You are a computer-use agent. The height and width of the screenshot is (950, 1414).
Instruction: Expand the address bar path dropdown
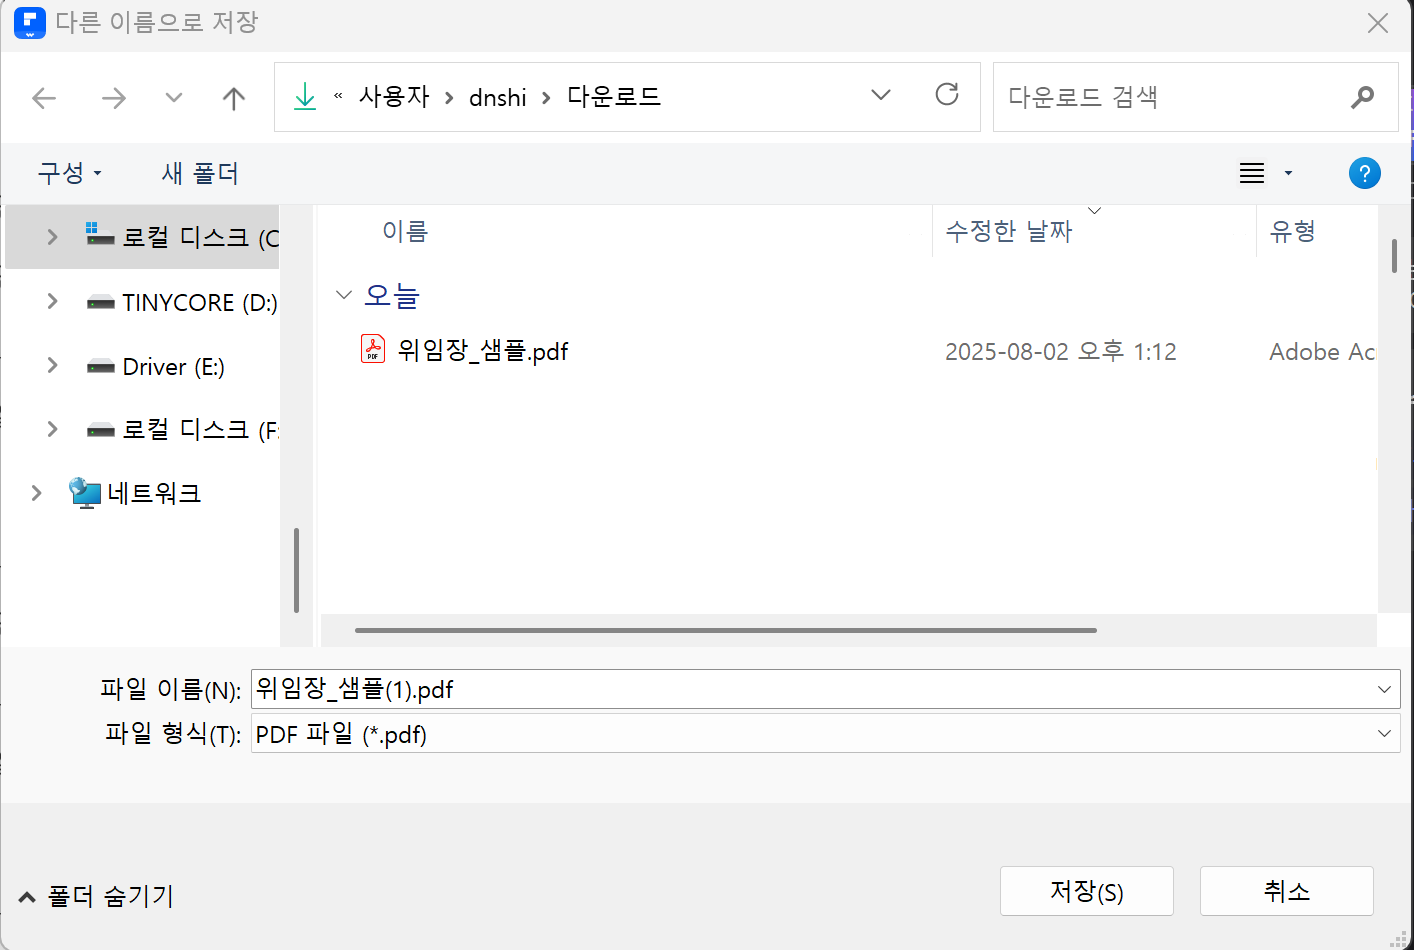pos(880,95)
